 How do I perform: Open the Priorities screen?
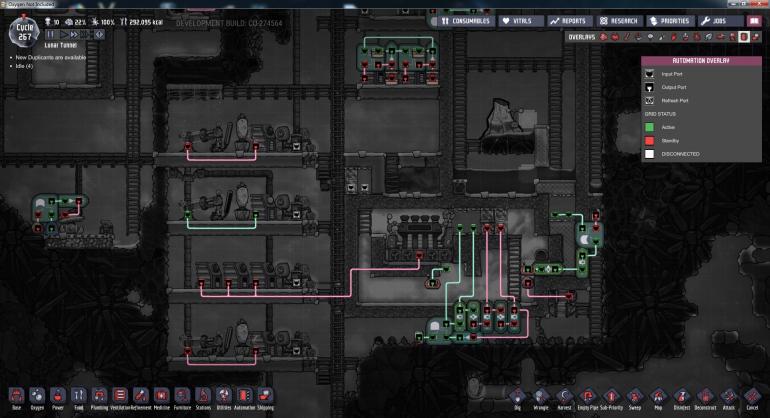(670, 21)
